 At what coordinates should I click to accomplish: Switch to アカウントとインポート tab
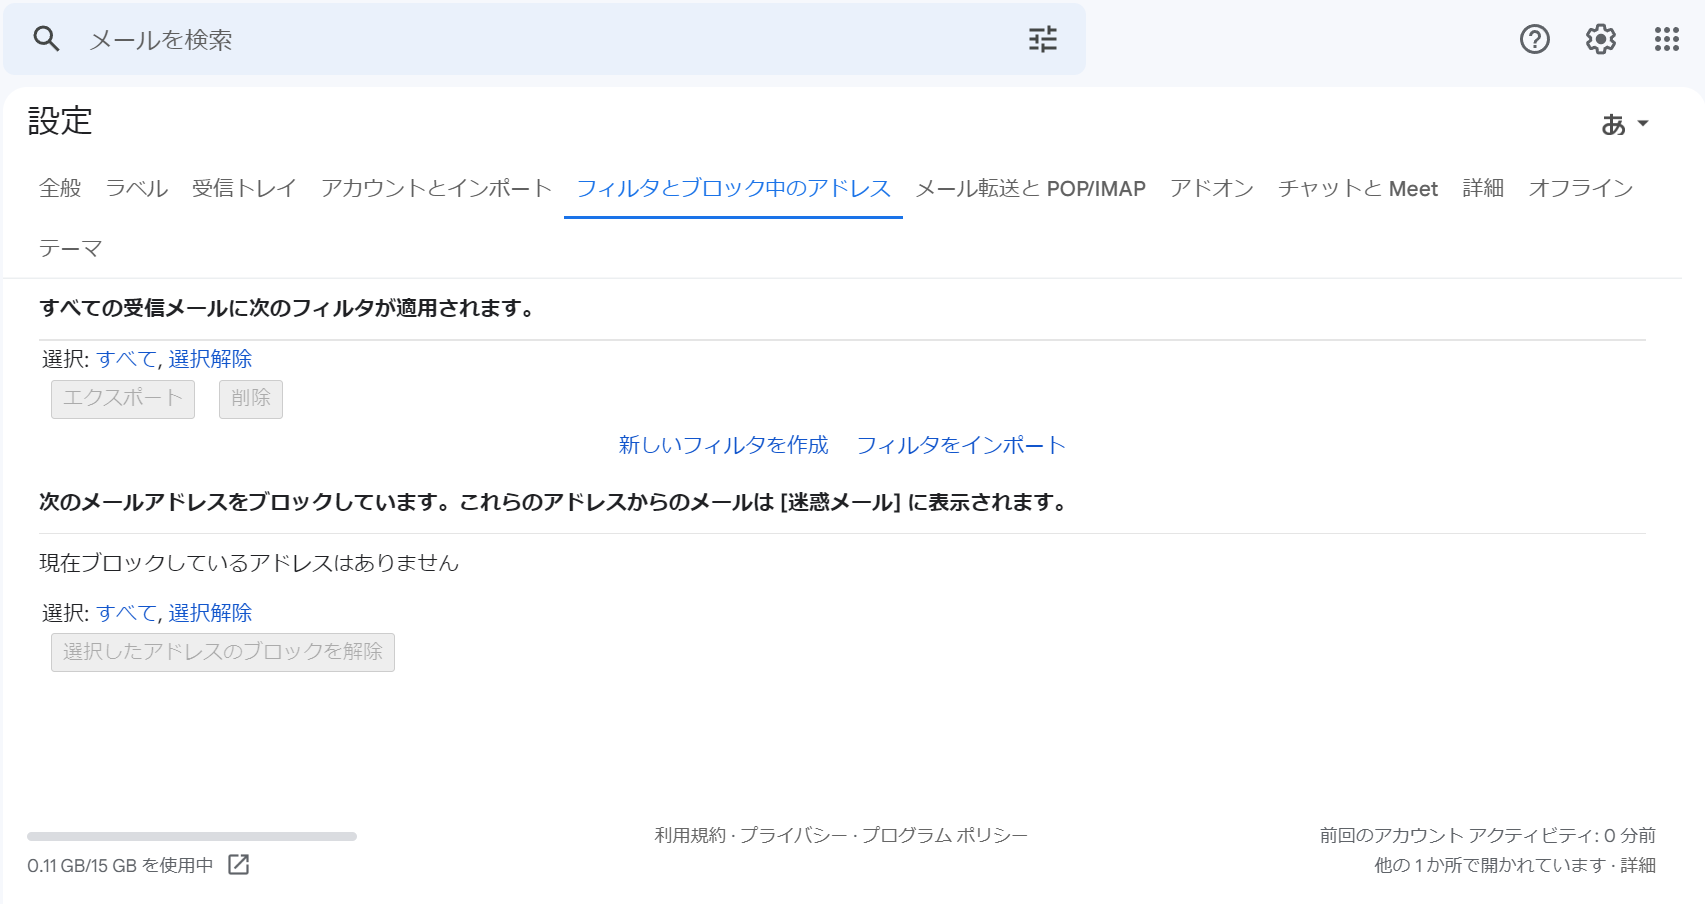(x=436, y=188)
